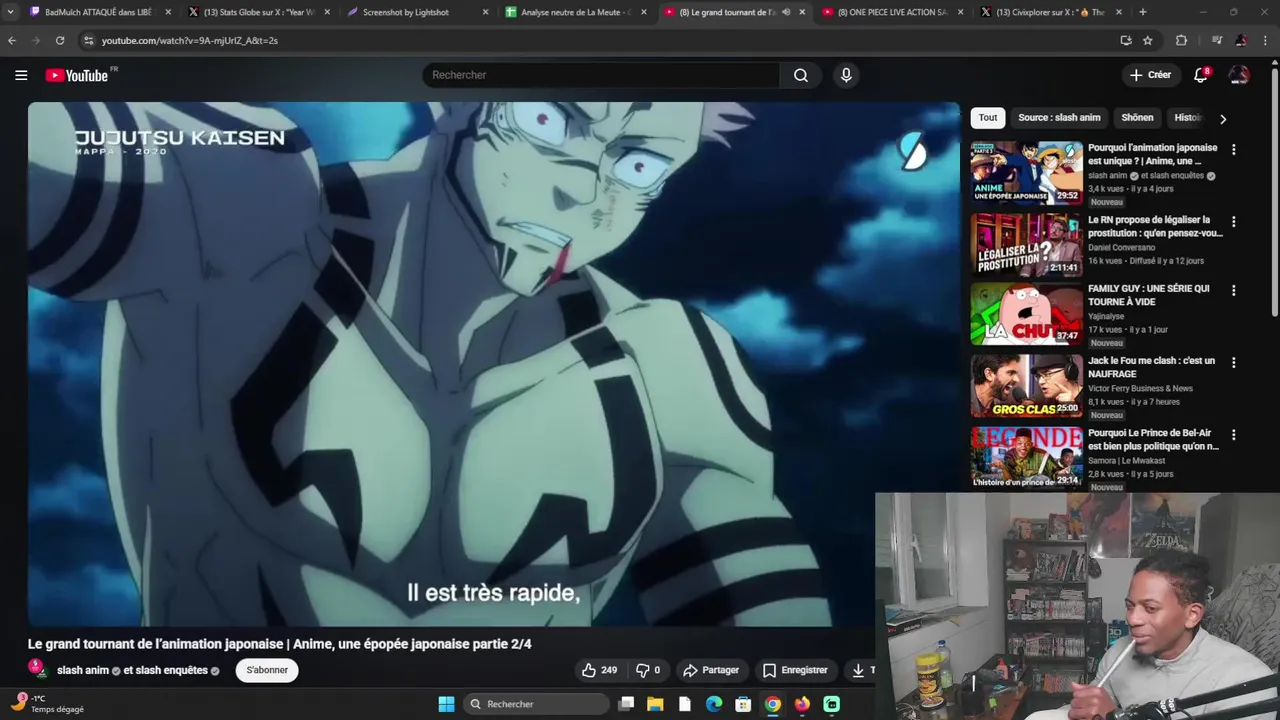This screenshot has width=1280, height=720.
Task: Open the notifications bell
Action: pos(1201,75)
